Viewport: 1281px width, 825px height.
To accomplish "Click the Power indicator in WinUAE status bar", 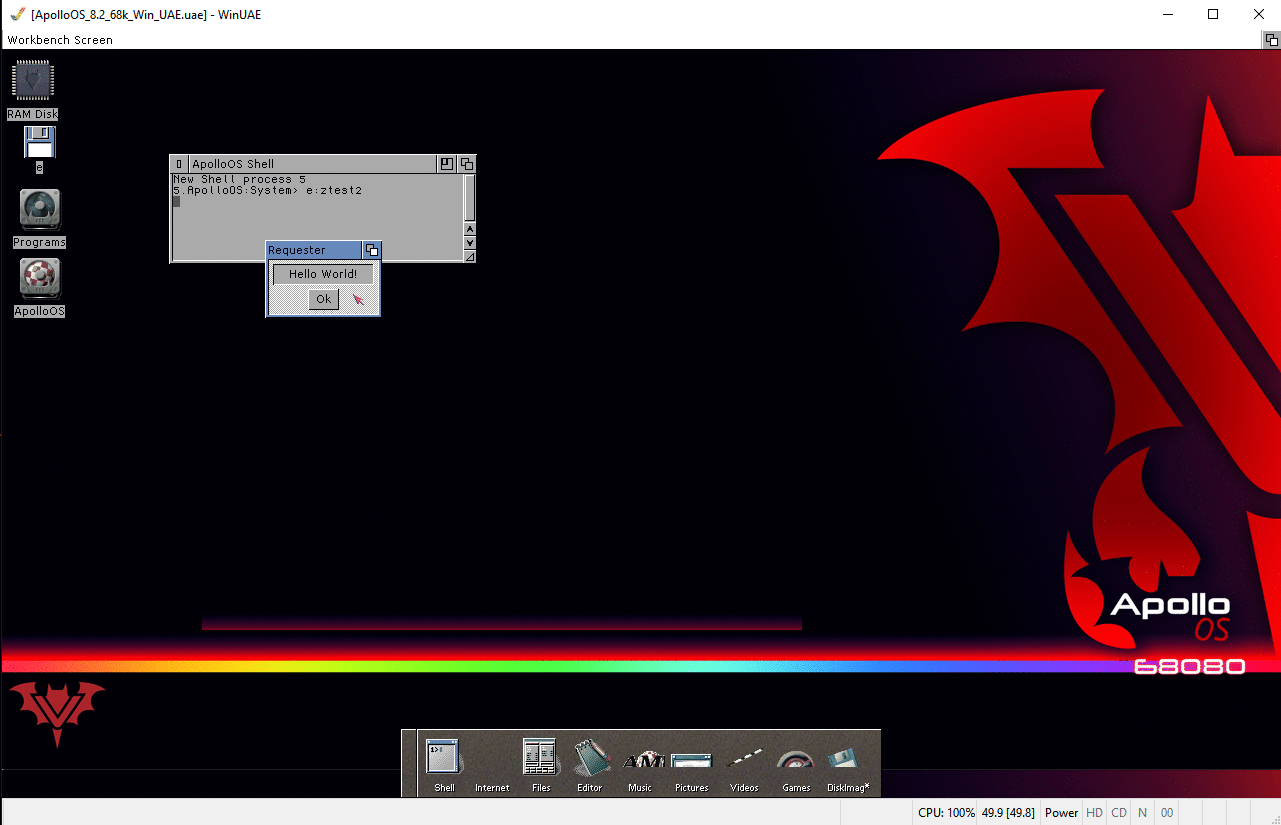I will [1061, 813].
